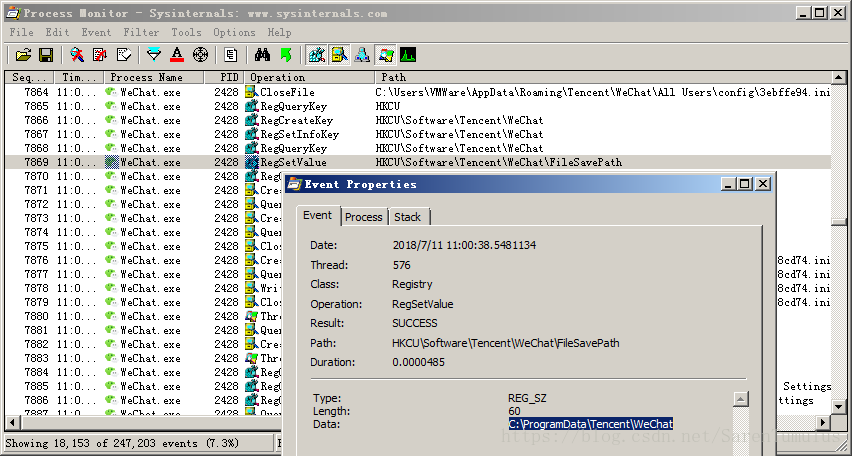852x456 pixels.
Task: Open the Highlight 'A' icon
Action: (x=177, y=54)
